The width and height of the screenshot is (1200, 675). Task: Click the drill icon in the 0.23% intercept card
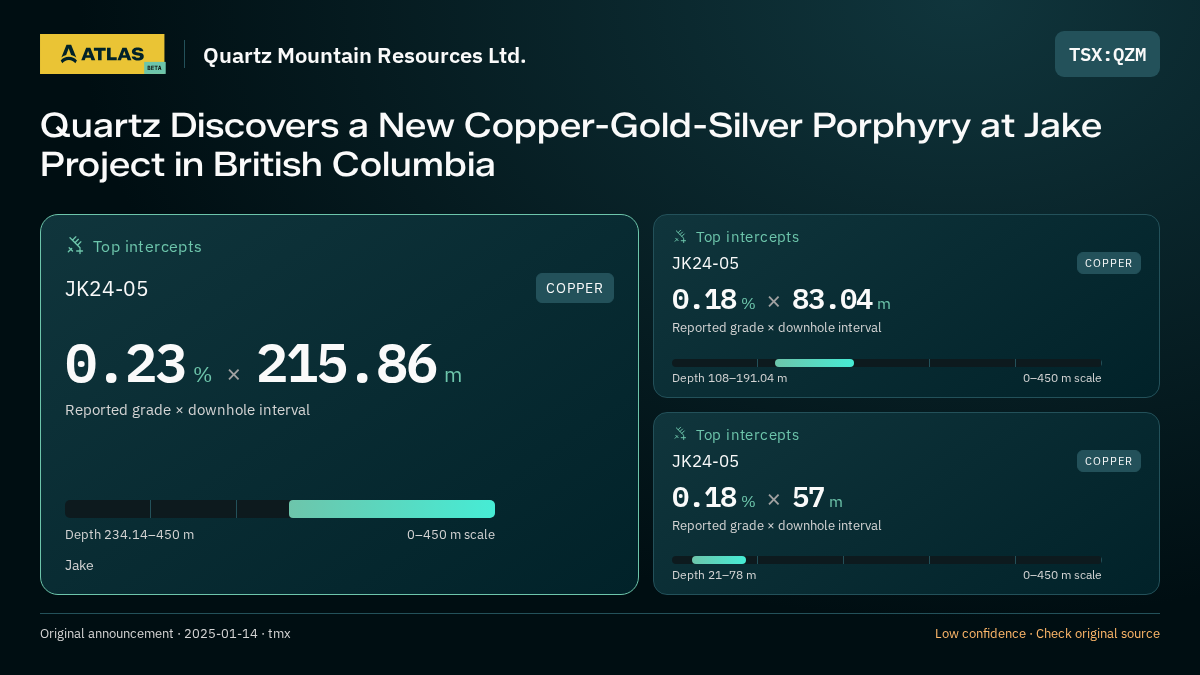pyautogui.click(x=75, y=245)
